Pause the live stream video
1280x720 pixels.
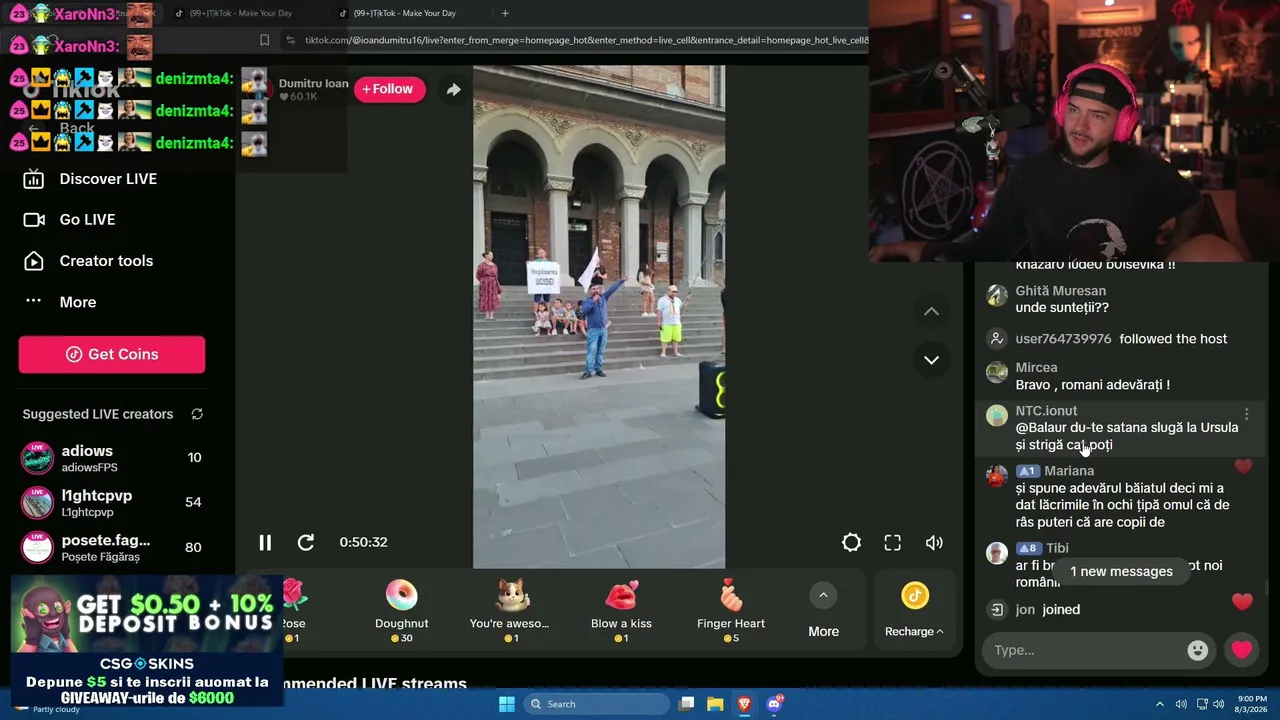point(265,542)
